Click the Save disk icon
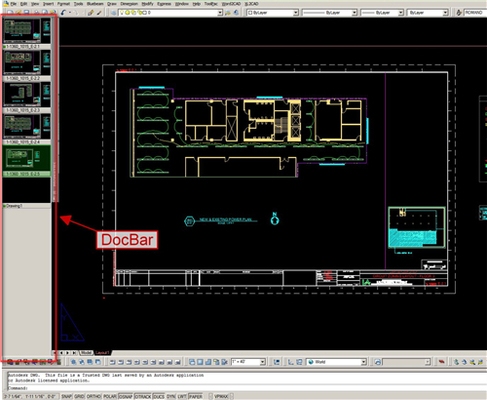The width and height of the screenshot is (487, 400). coord(26,13)
